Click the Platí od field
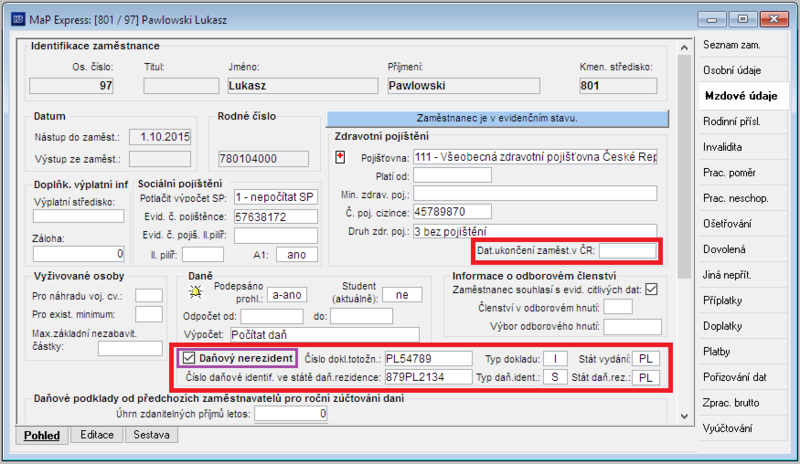 pos(452,176)
